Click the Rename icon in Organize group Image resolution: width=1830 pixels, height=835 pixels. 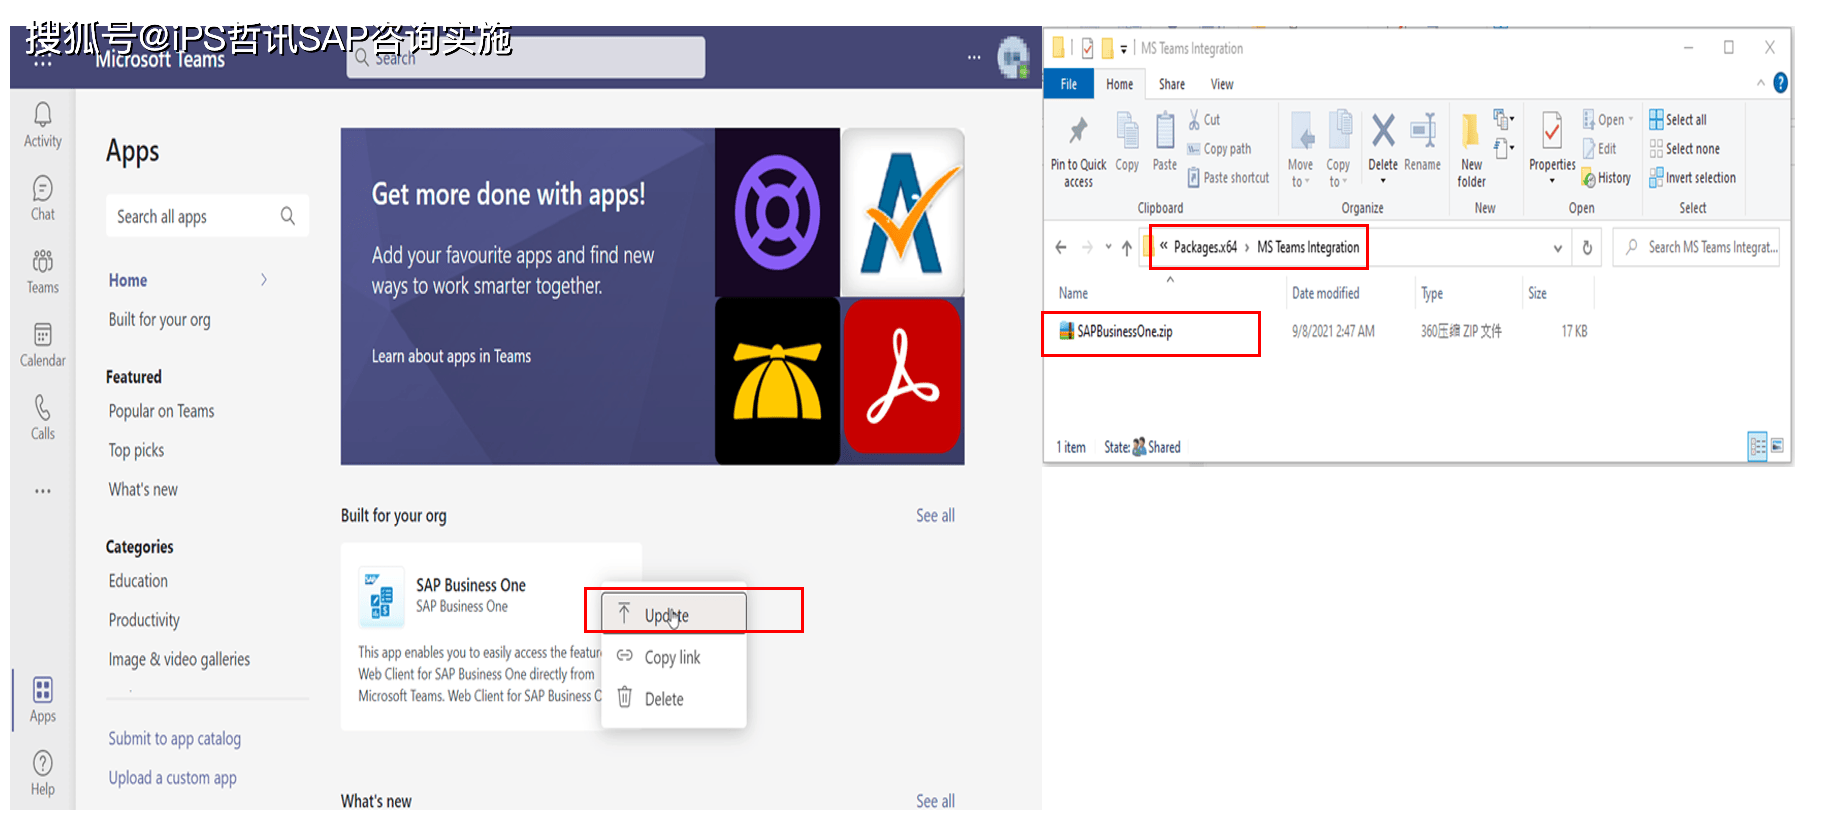(1422, 130)
